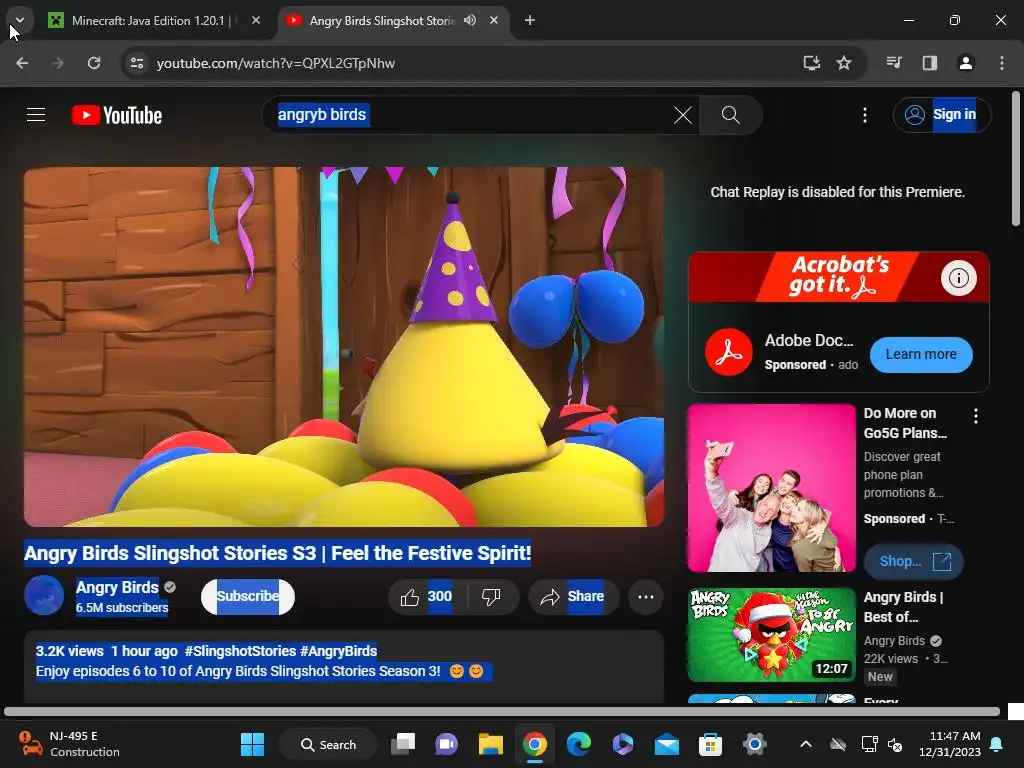Click the 'Angry Birds | Best of...' title
The height and width of the screenshot is (768, 1024).
pos(903,607)
